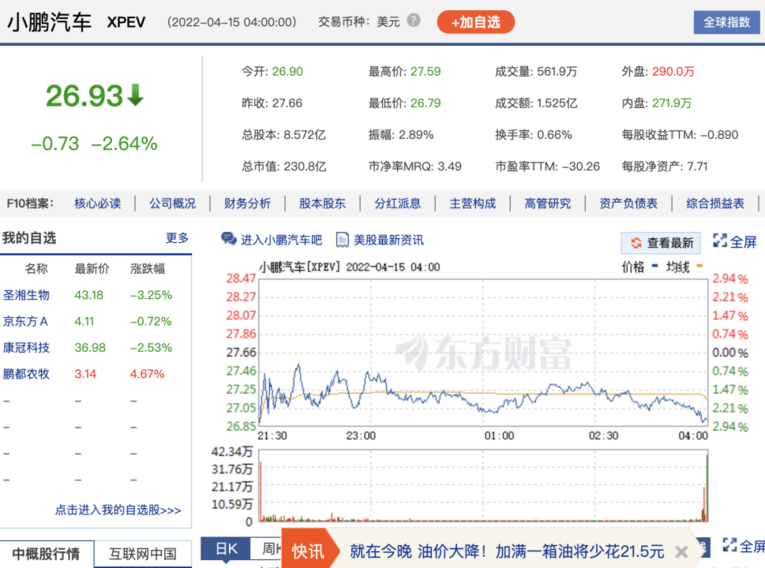Image resolution: width=765 pixels, height=568 pixels.
Task: Open the 美股最新资讯 link
Action: 388,240
